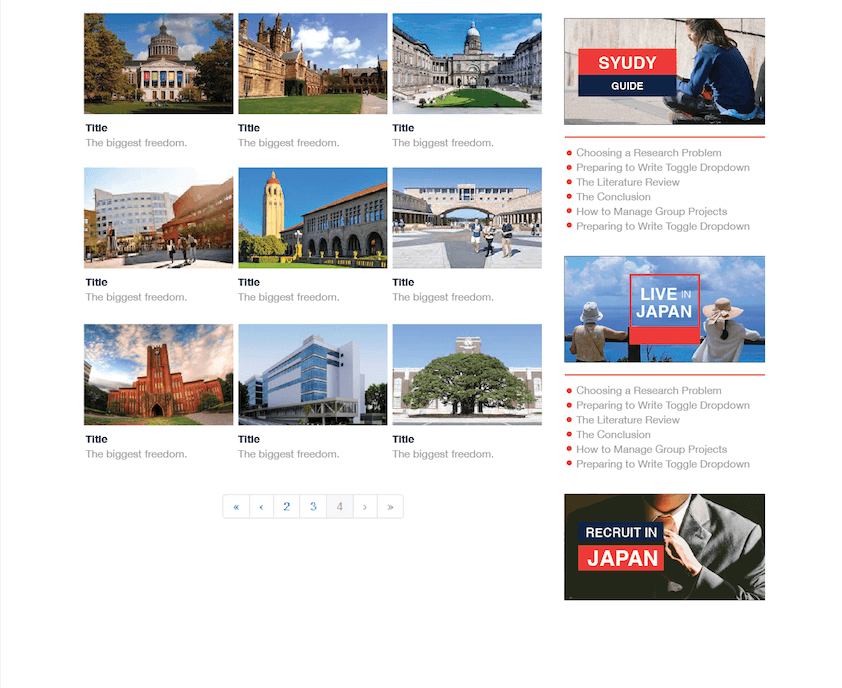This screenshot has height=688, width=842.
Task: Click Title under the large tree photo
Action: click(403, 439)
